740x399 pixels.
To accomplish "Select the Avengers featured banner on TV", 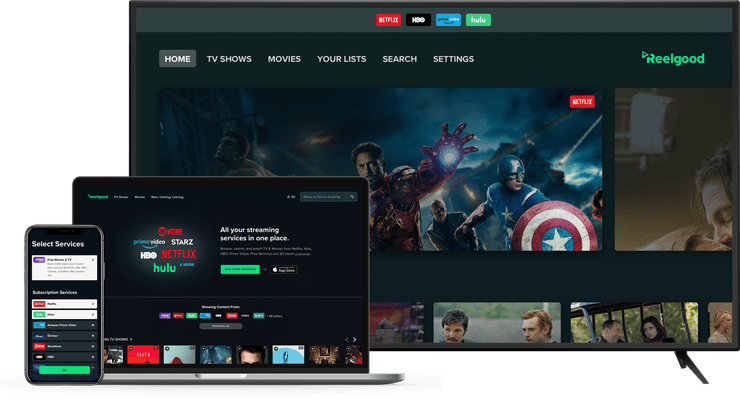I will 380,169.
